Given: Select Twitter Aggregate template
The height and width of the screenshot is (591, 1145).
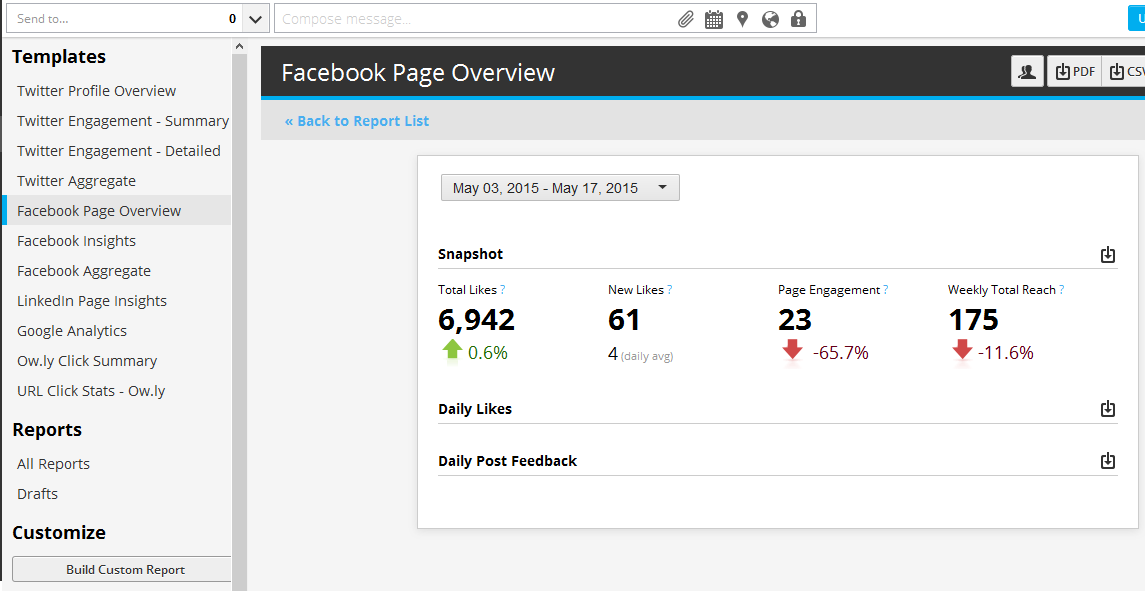Looking at the screenshot, I should 77,180.
